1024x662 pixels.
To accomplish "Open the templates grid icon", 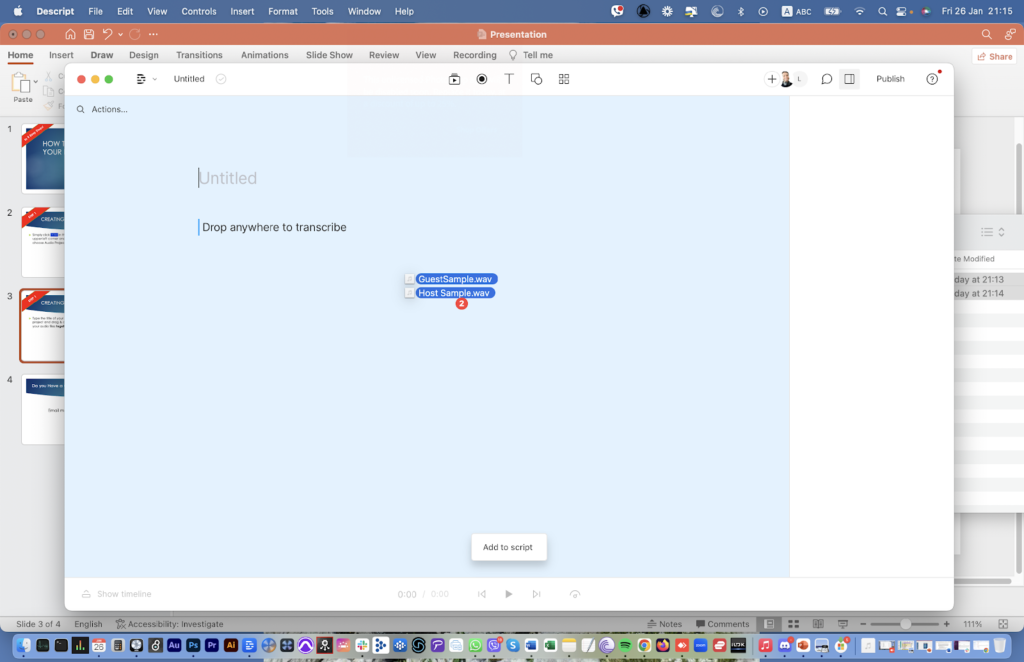I will tap(564, 79).
